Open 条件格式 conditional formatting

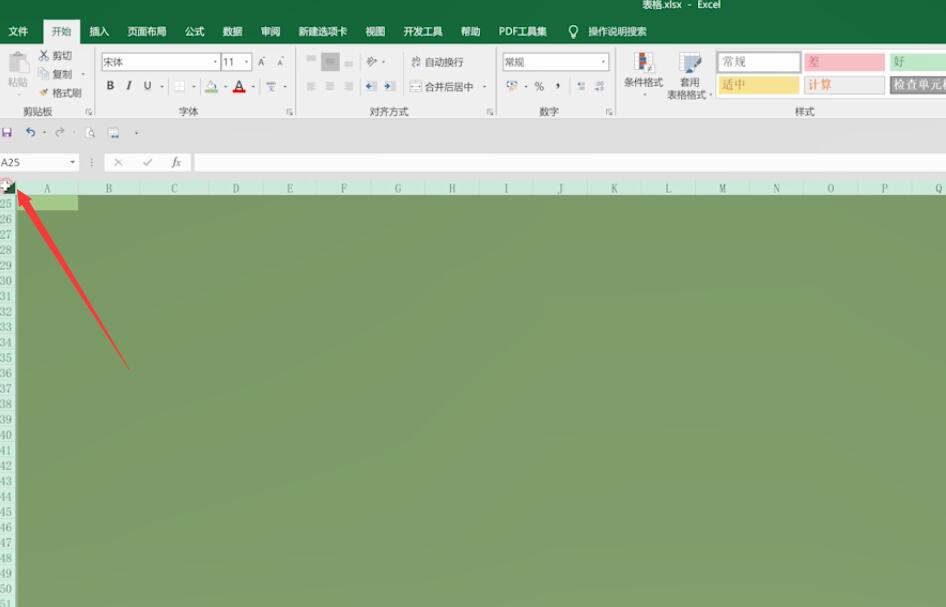tap(643, 75)
